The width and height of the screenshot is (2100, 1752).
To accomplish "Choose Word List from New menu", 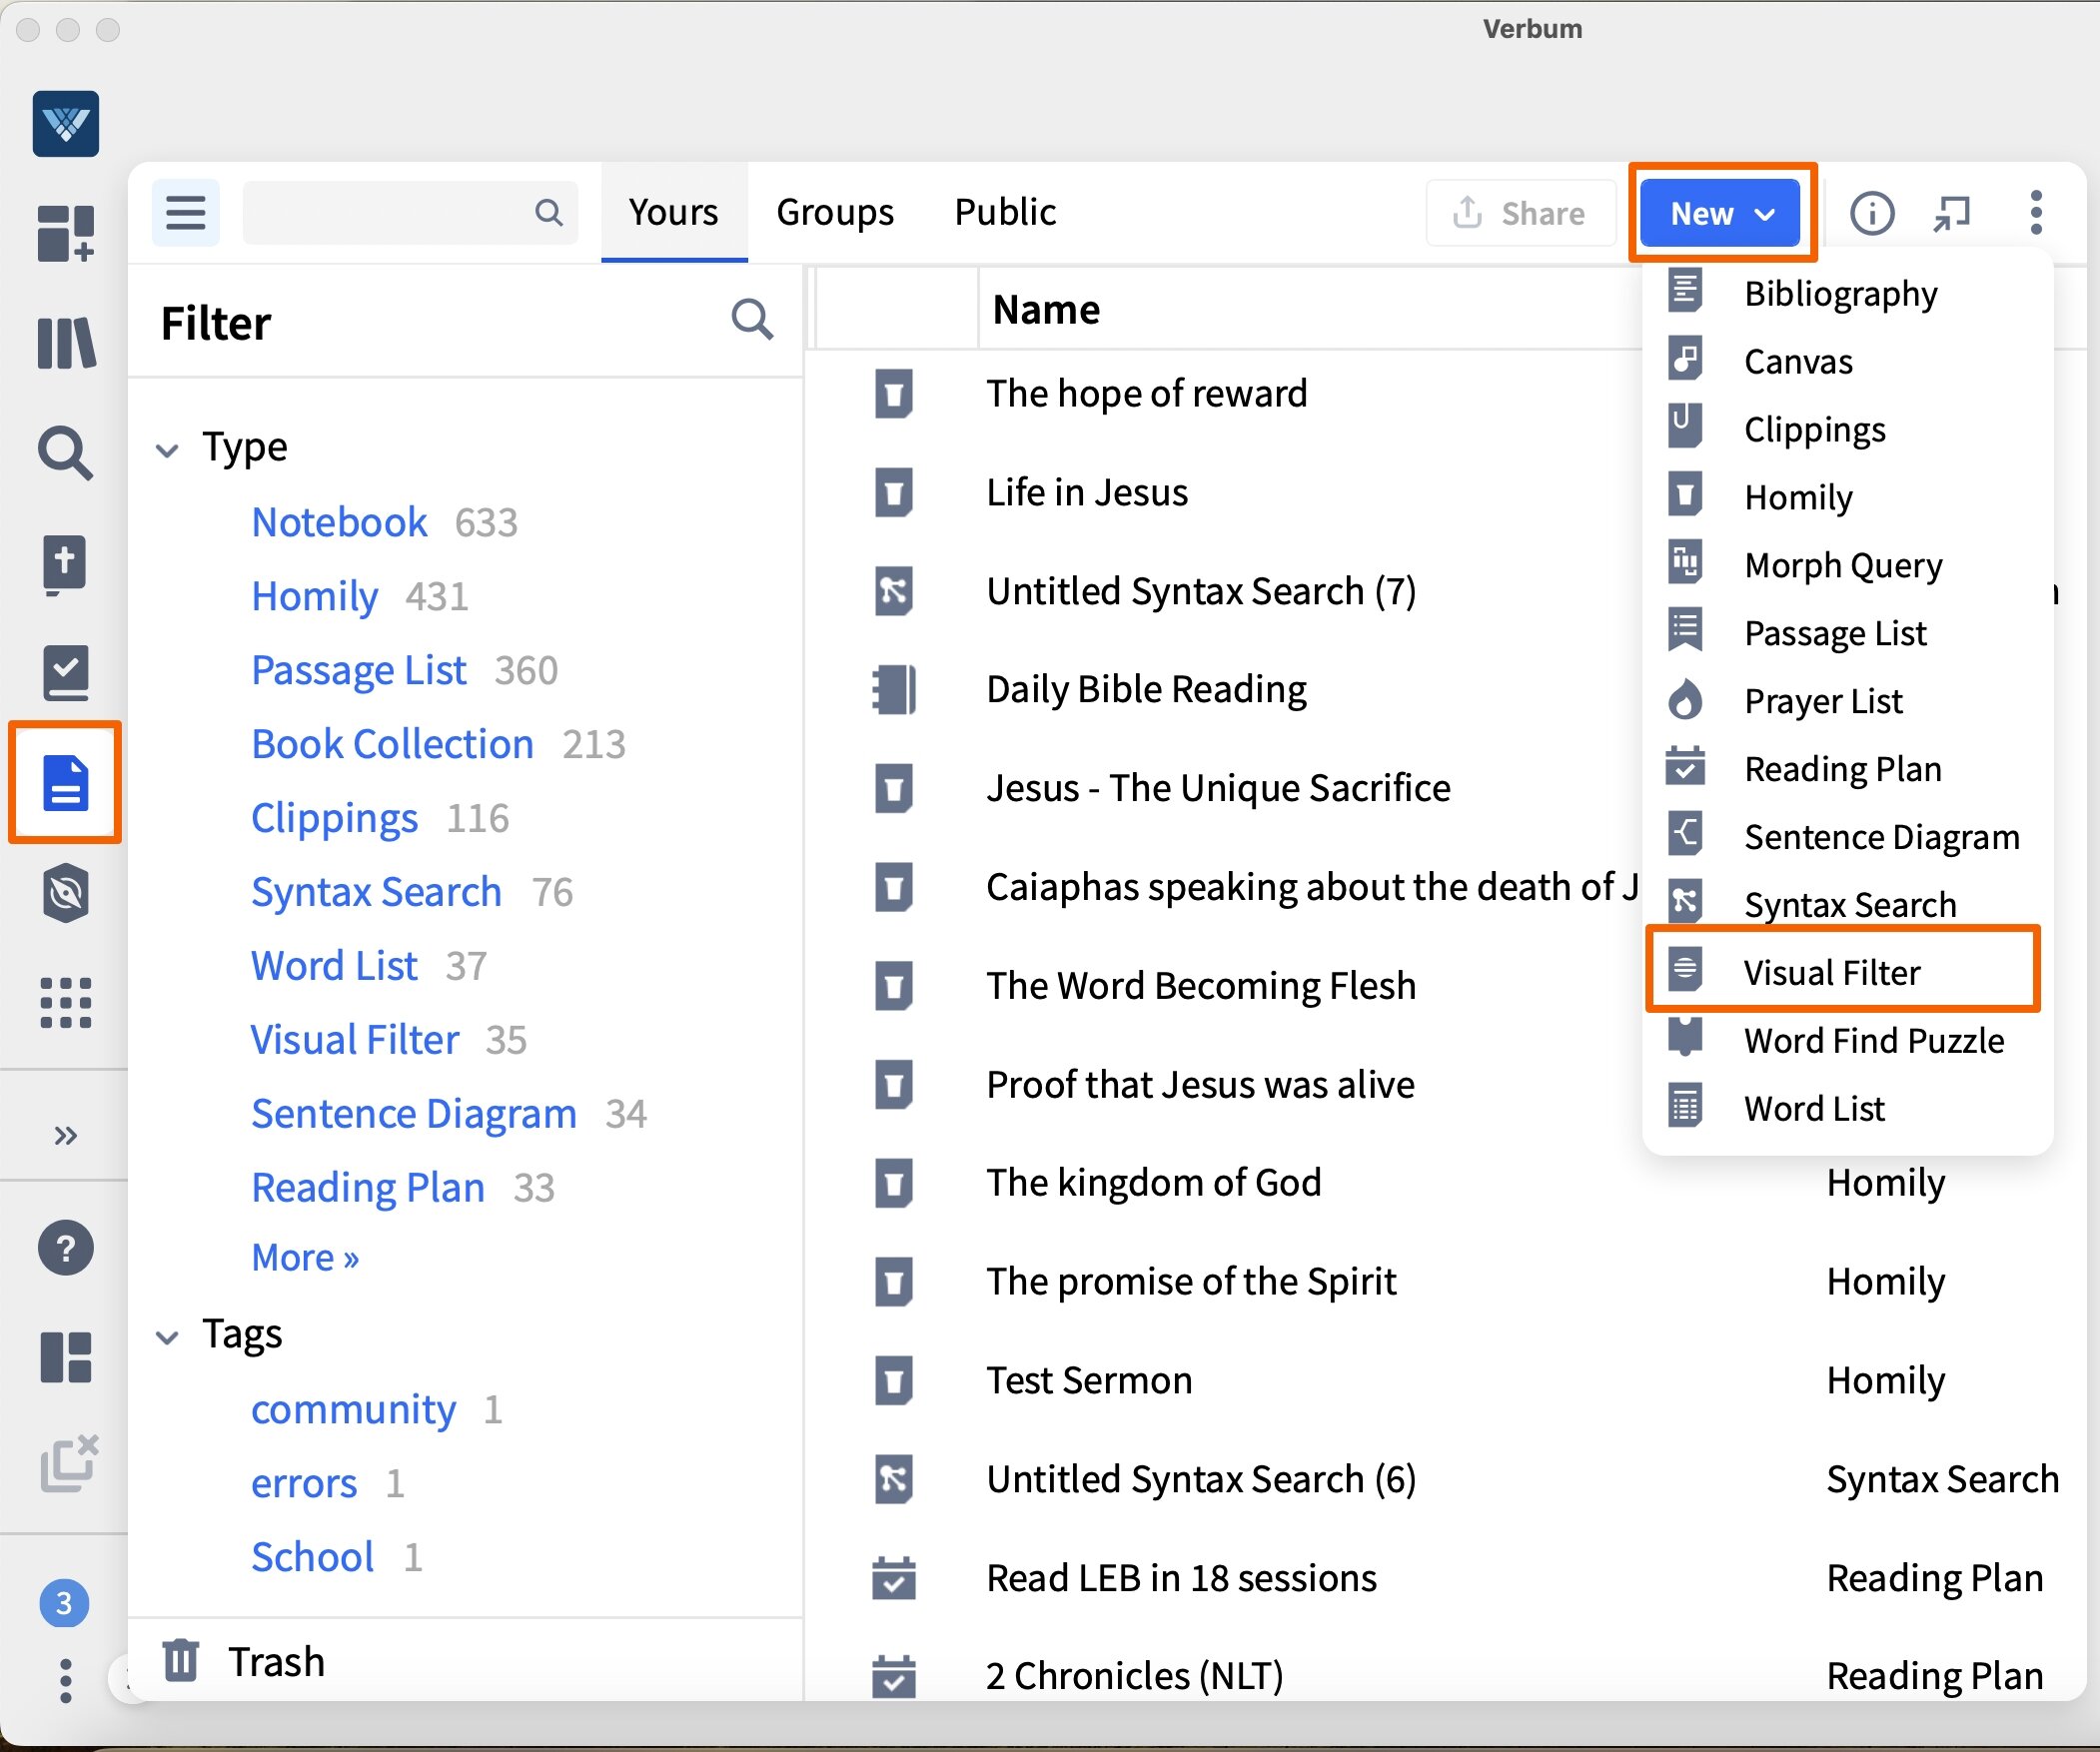I will pyautogui.click(x=1846, y=1109).
